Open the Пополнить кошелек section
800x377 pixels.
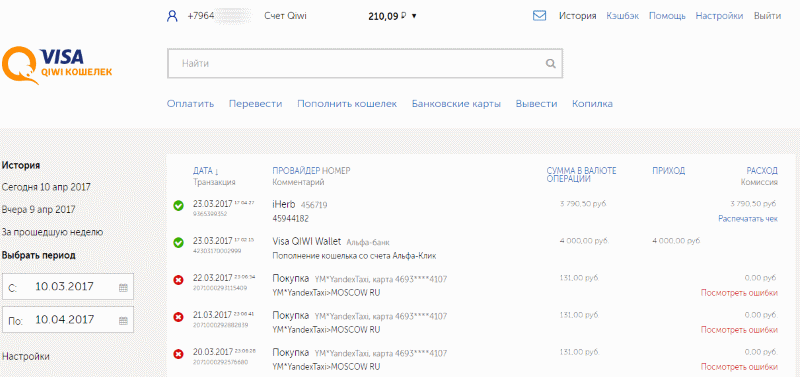[x=347, y=104]
